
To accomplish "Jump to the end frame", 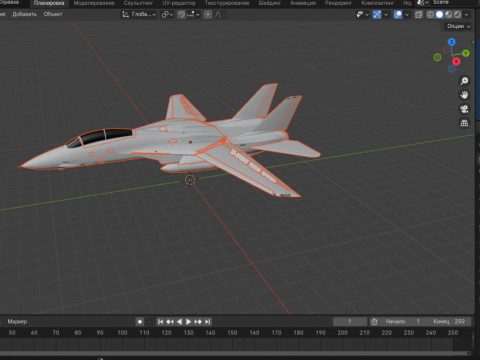I will 207,322.
